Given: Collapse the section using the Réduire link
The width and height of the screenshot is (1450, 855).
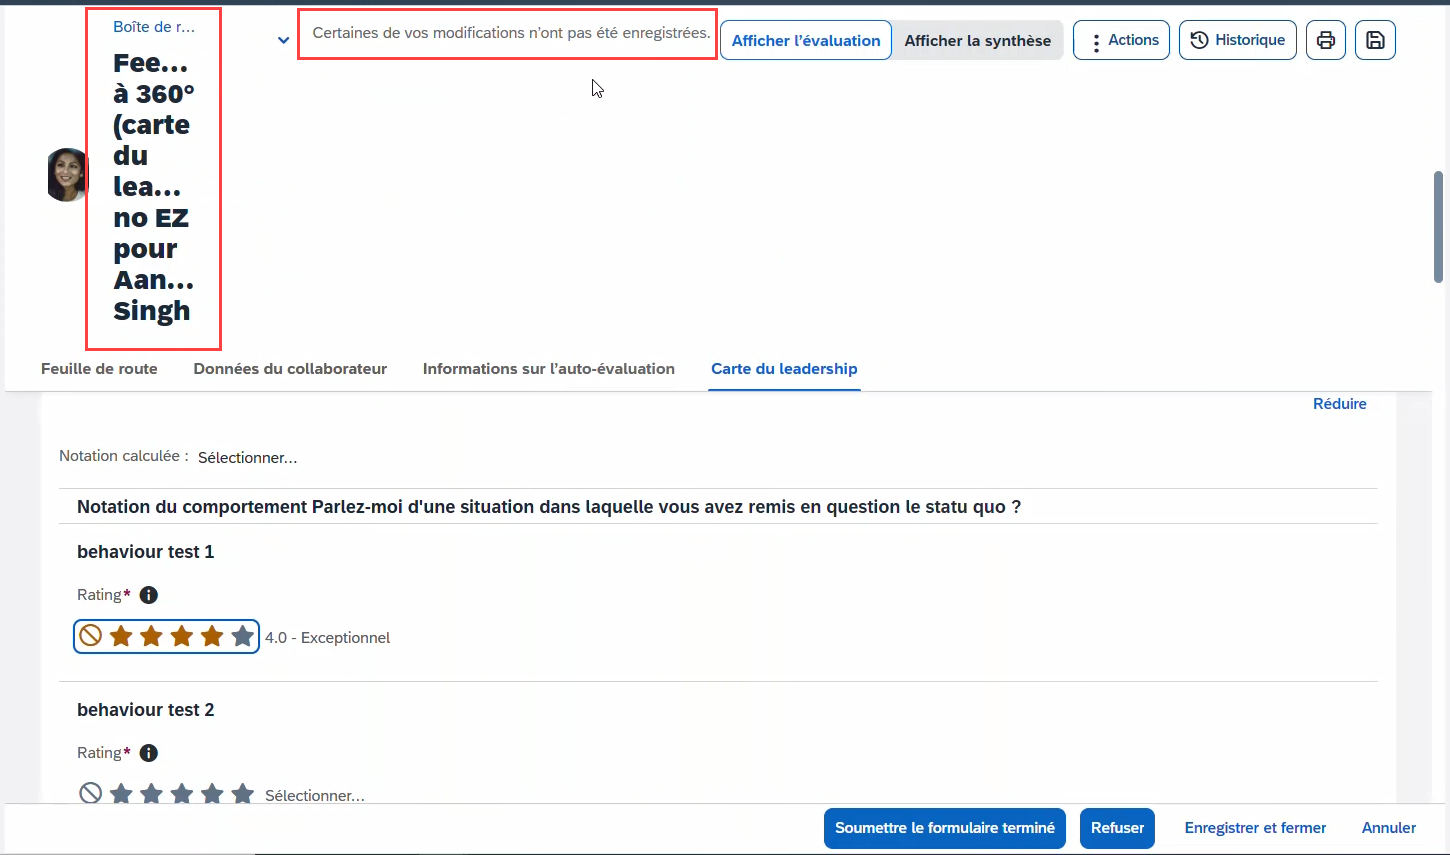Looking at the screenshot, I should (x=1340, y=404).
